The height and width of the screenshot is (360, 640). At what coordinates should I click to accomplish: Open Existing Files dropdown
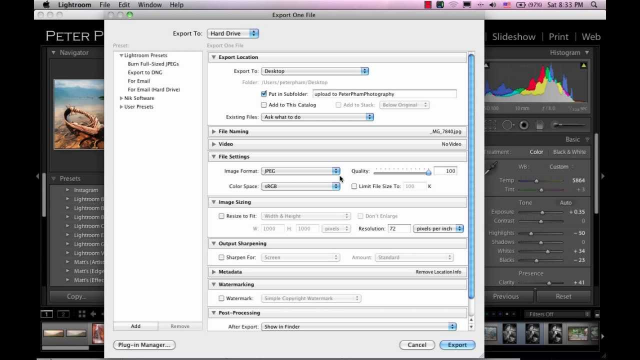(x=318, y=117)
